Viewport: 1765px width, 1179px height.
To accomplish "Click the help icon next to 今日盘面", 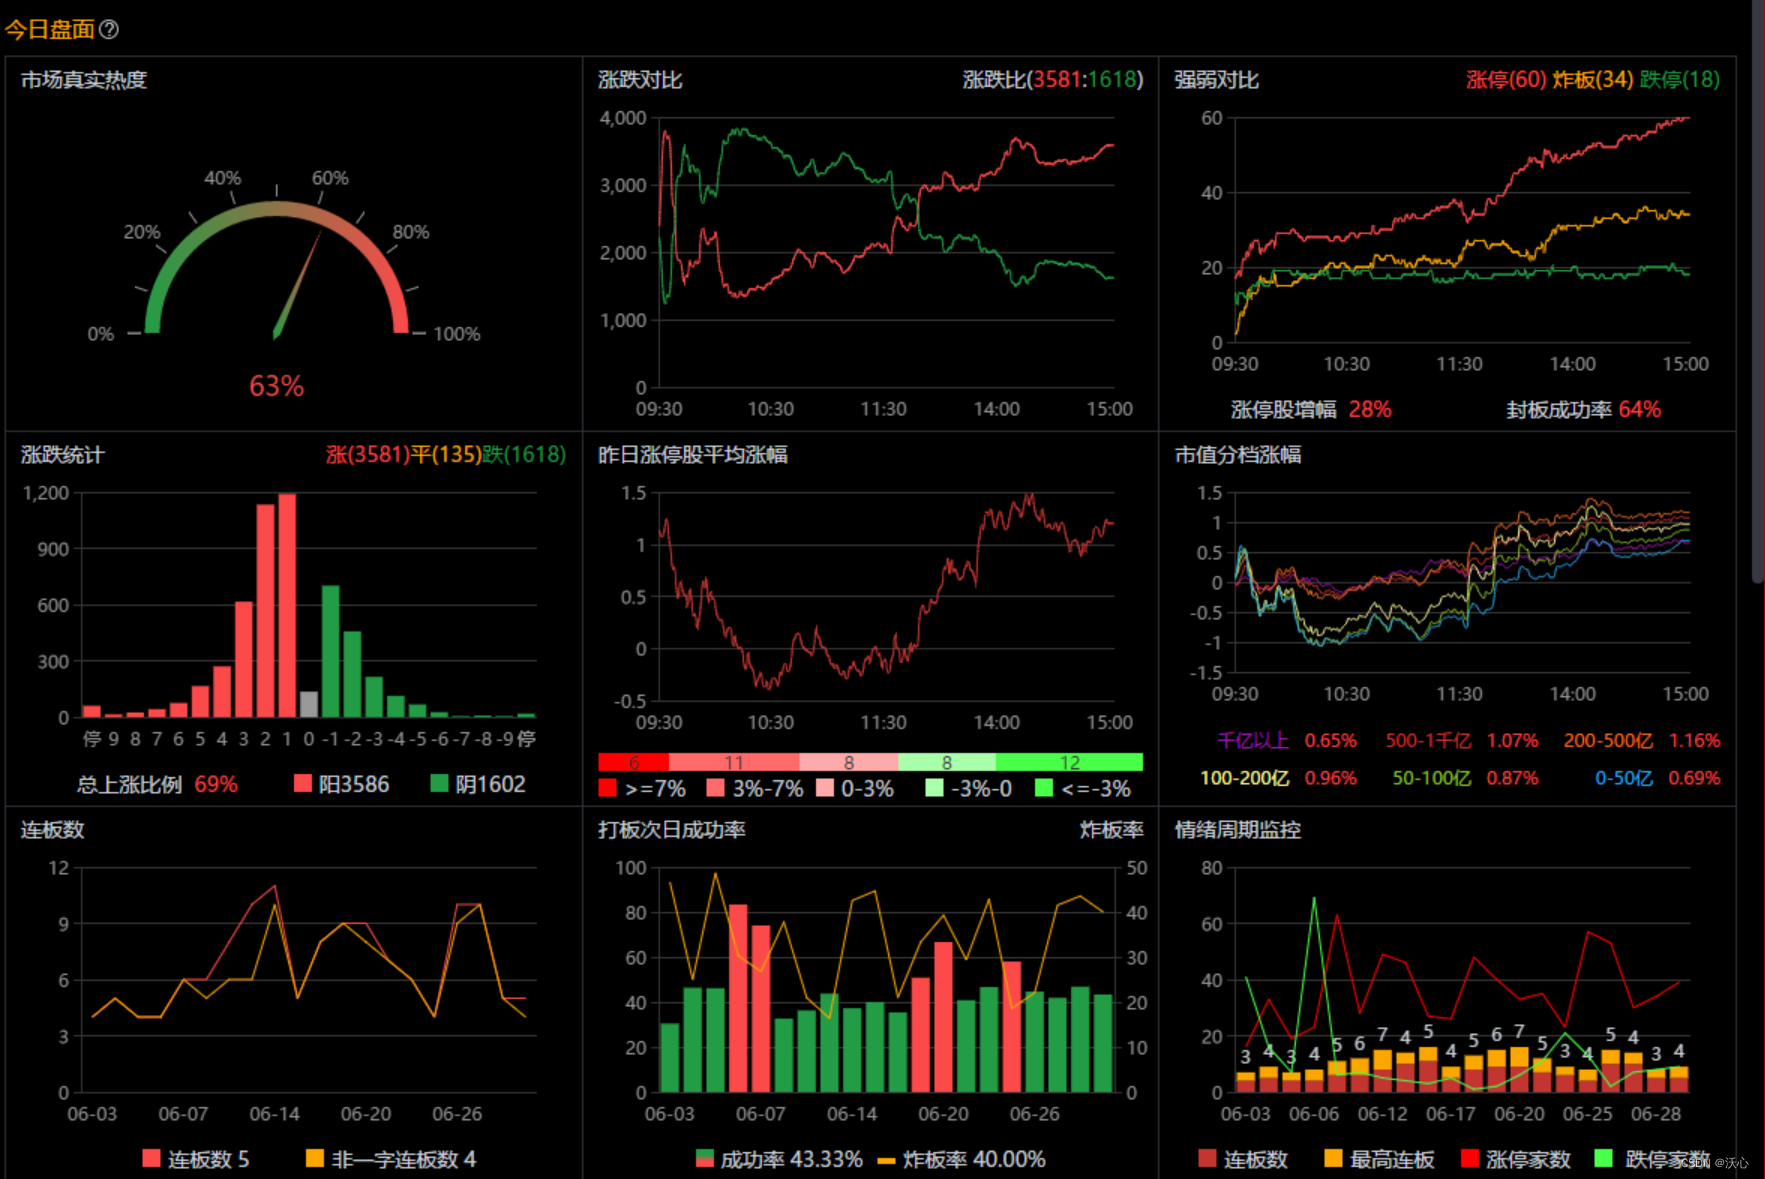I will point(109,29).
